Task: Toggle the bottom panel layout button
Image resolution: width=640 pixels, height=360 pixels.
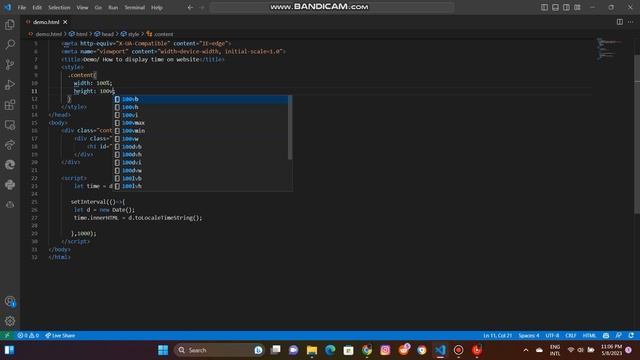Action: [x=555, y=7]
